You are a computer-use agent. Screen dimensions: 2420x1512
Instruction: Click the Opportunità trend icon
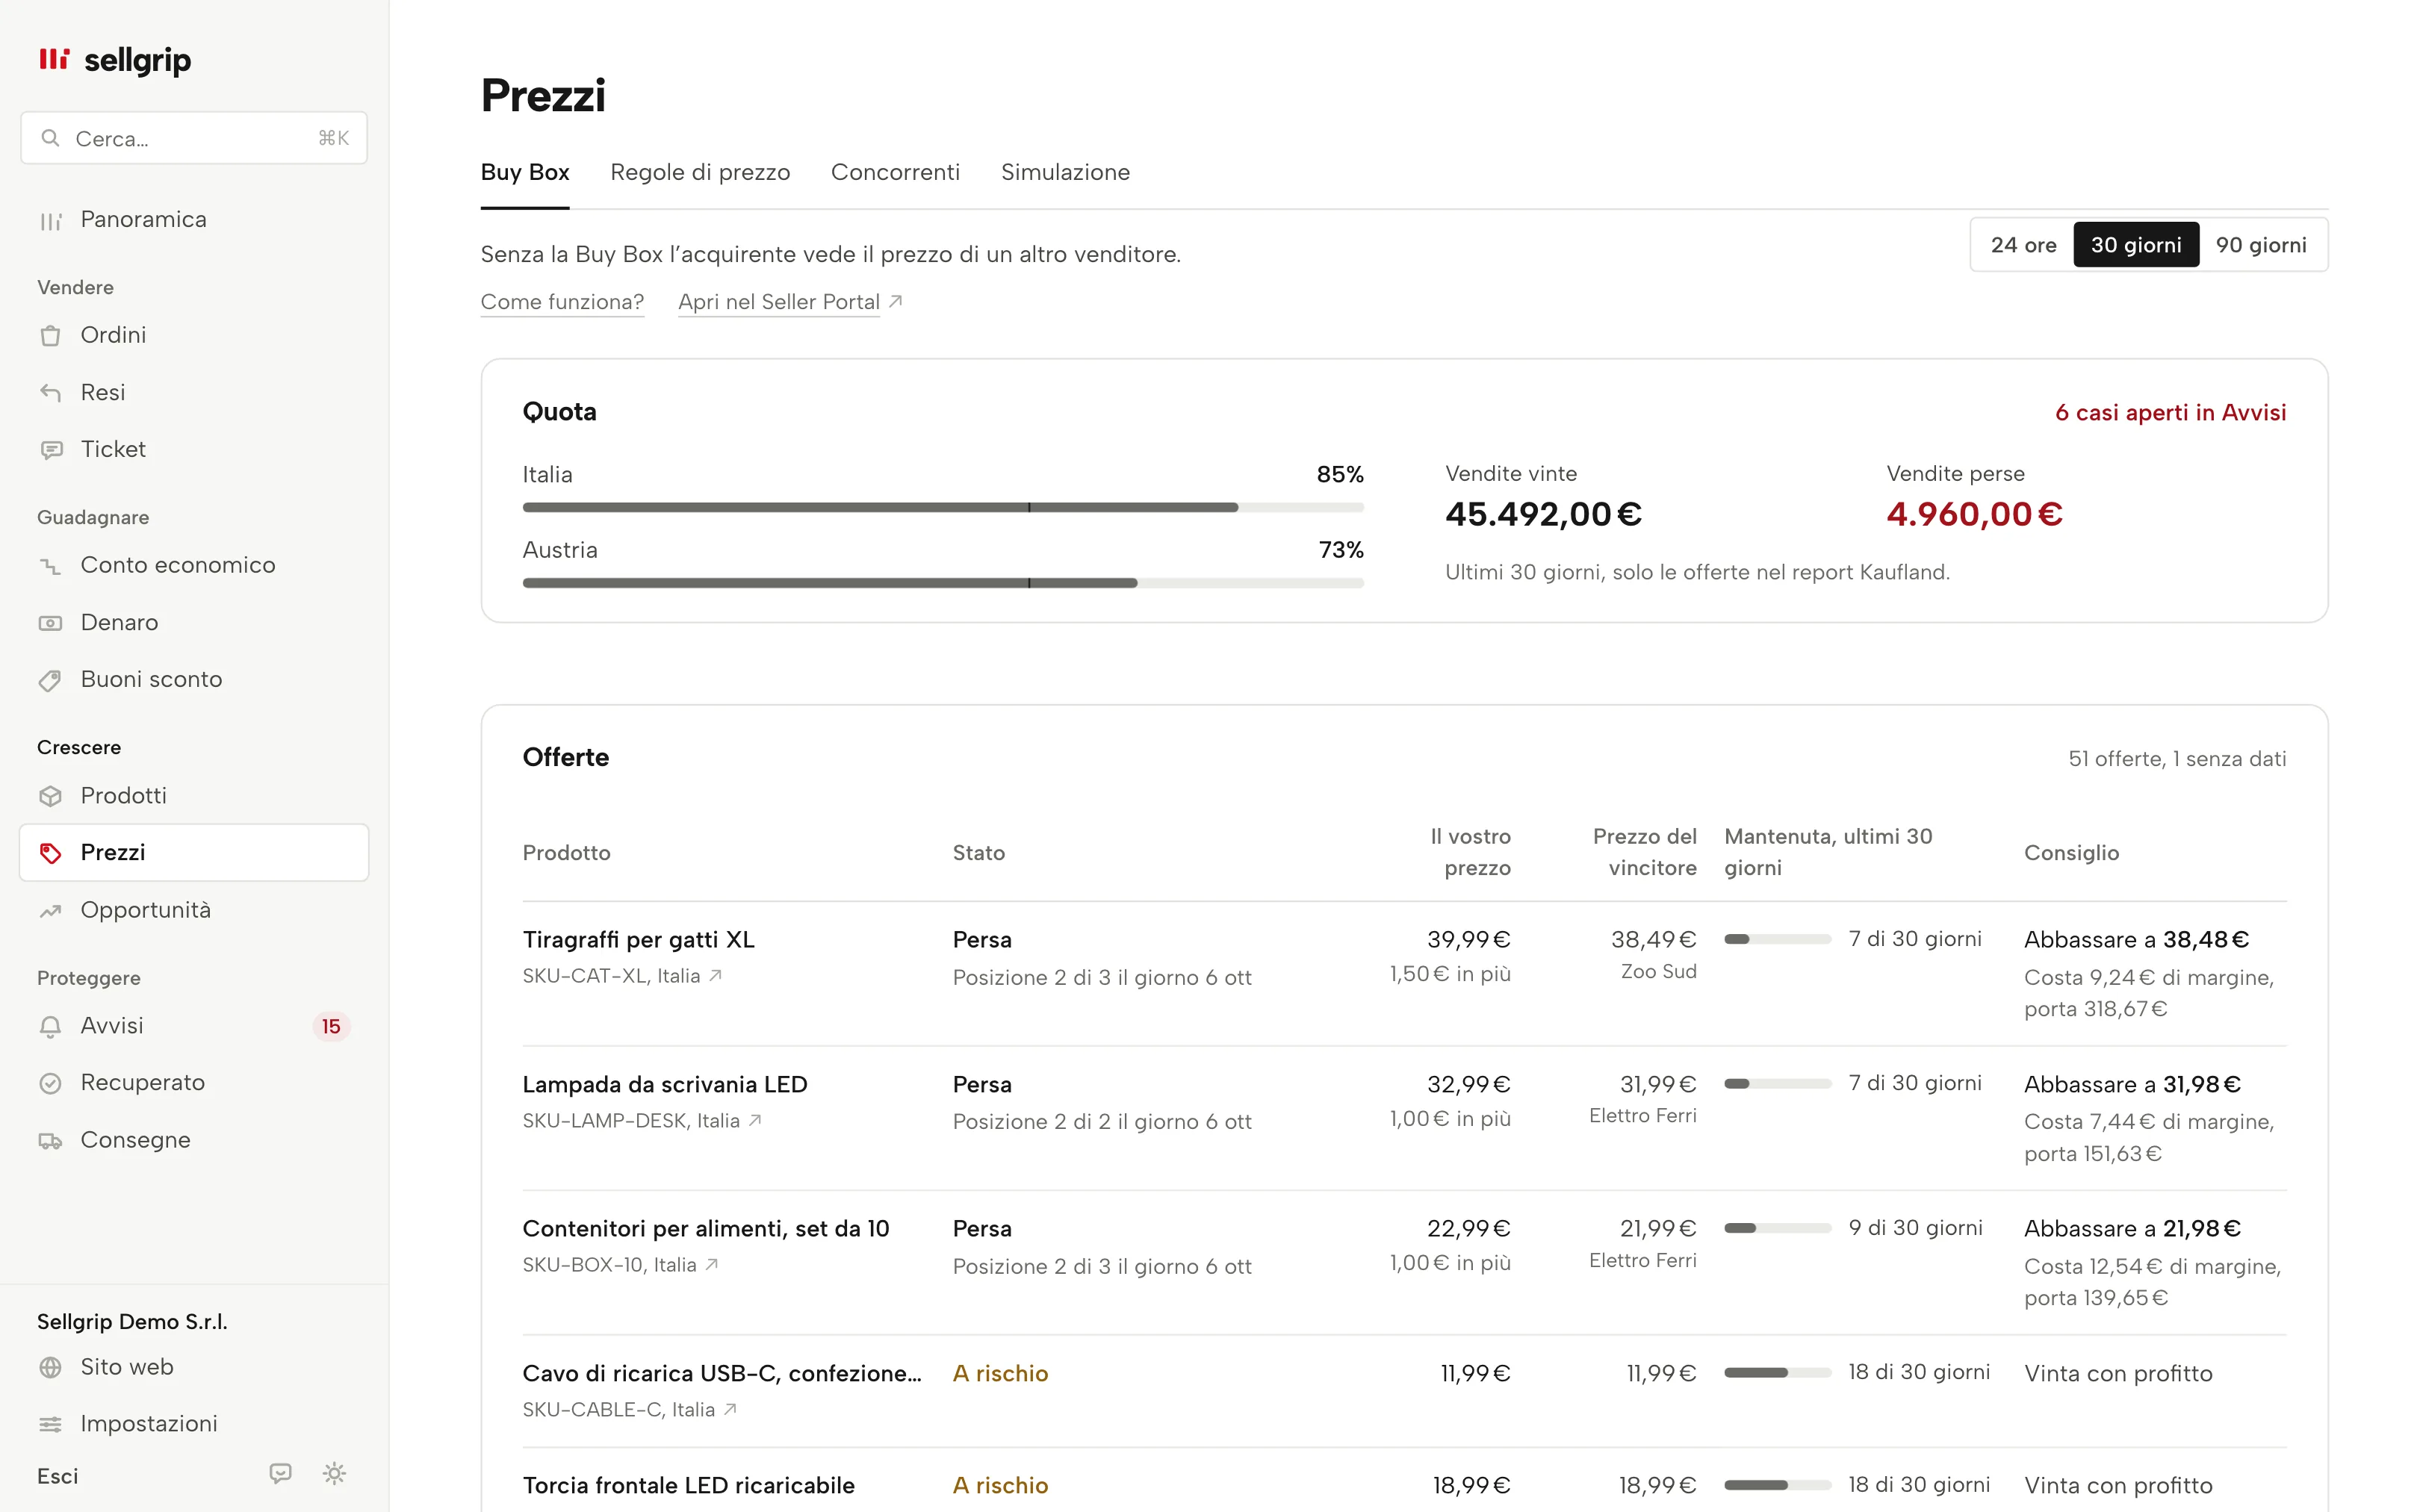50,911
